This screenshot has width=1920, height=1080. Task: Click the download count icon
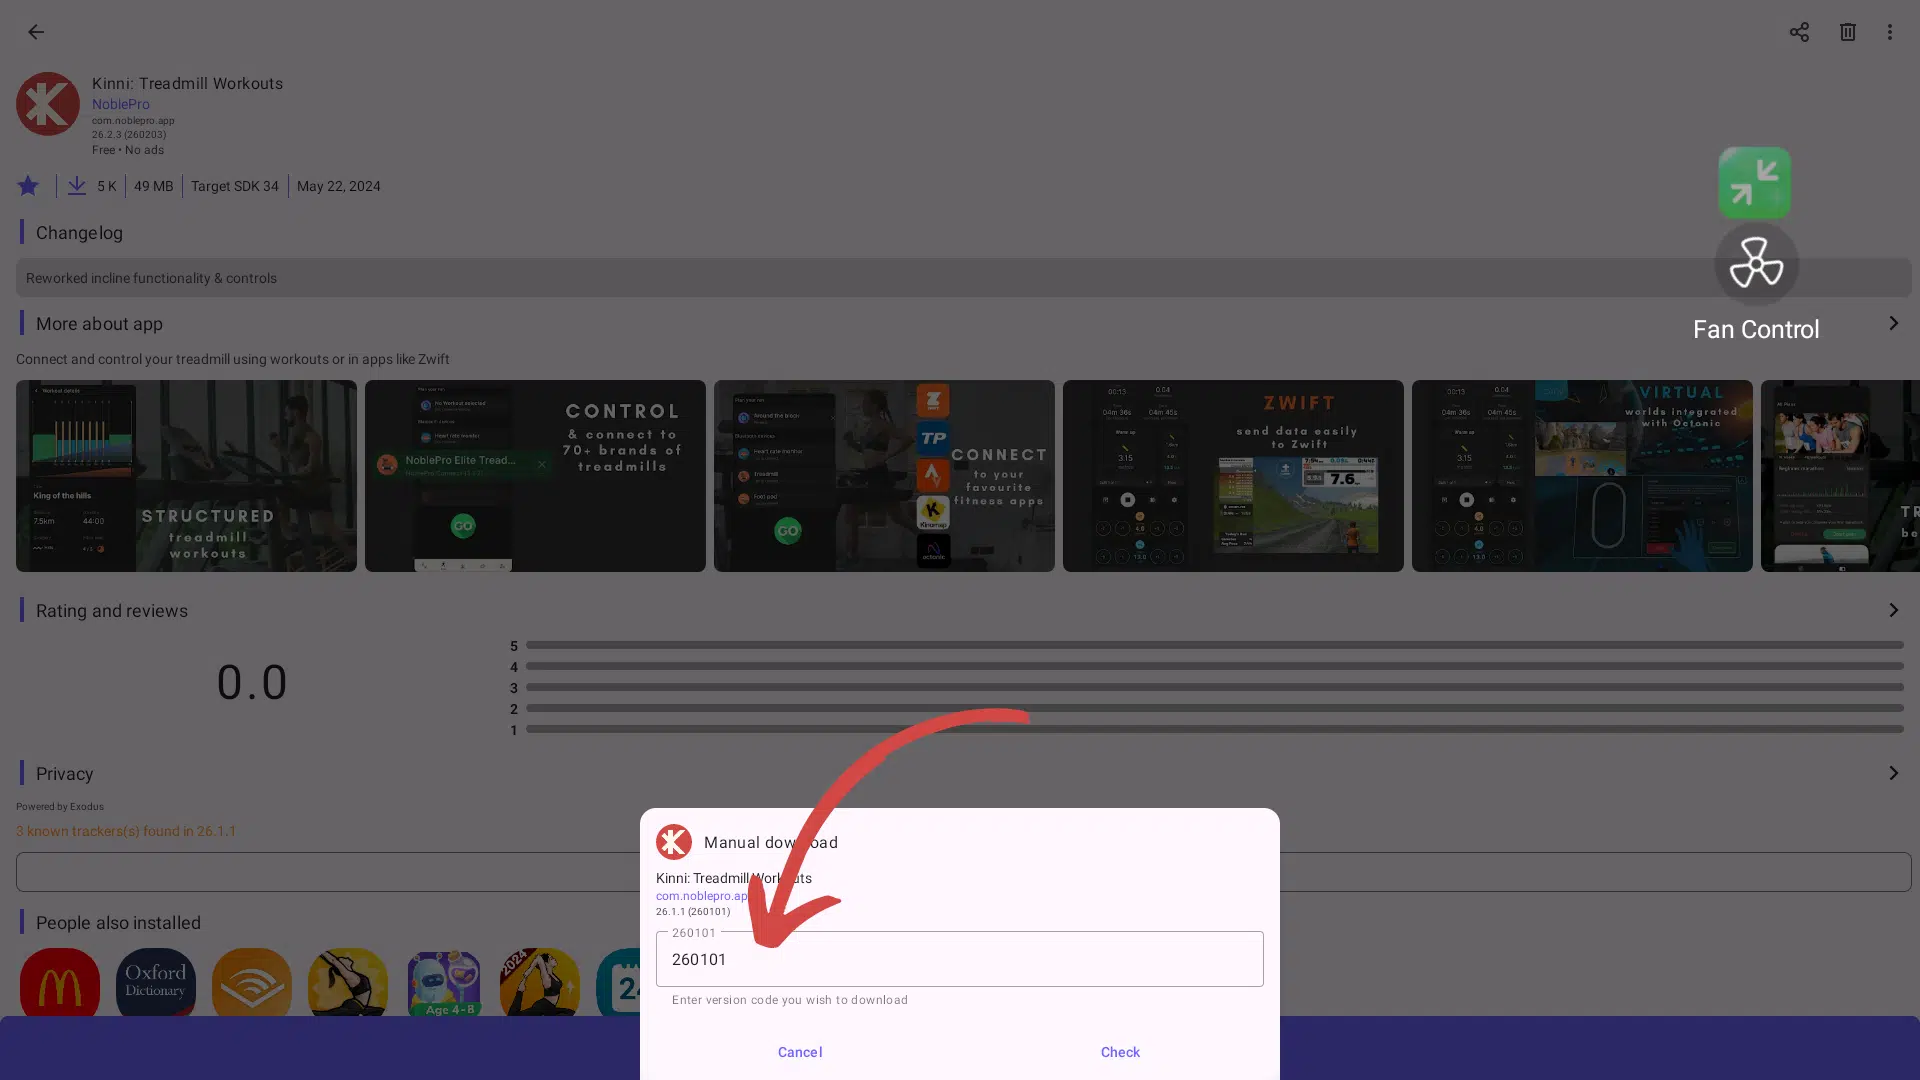click(77, 185)
